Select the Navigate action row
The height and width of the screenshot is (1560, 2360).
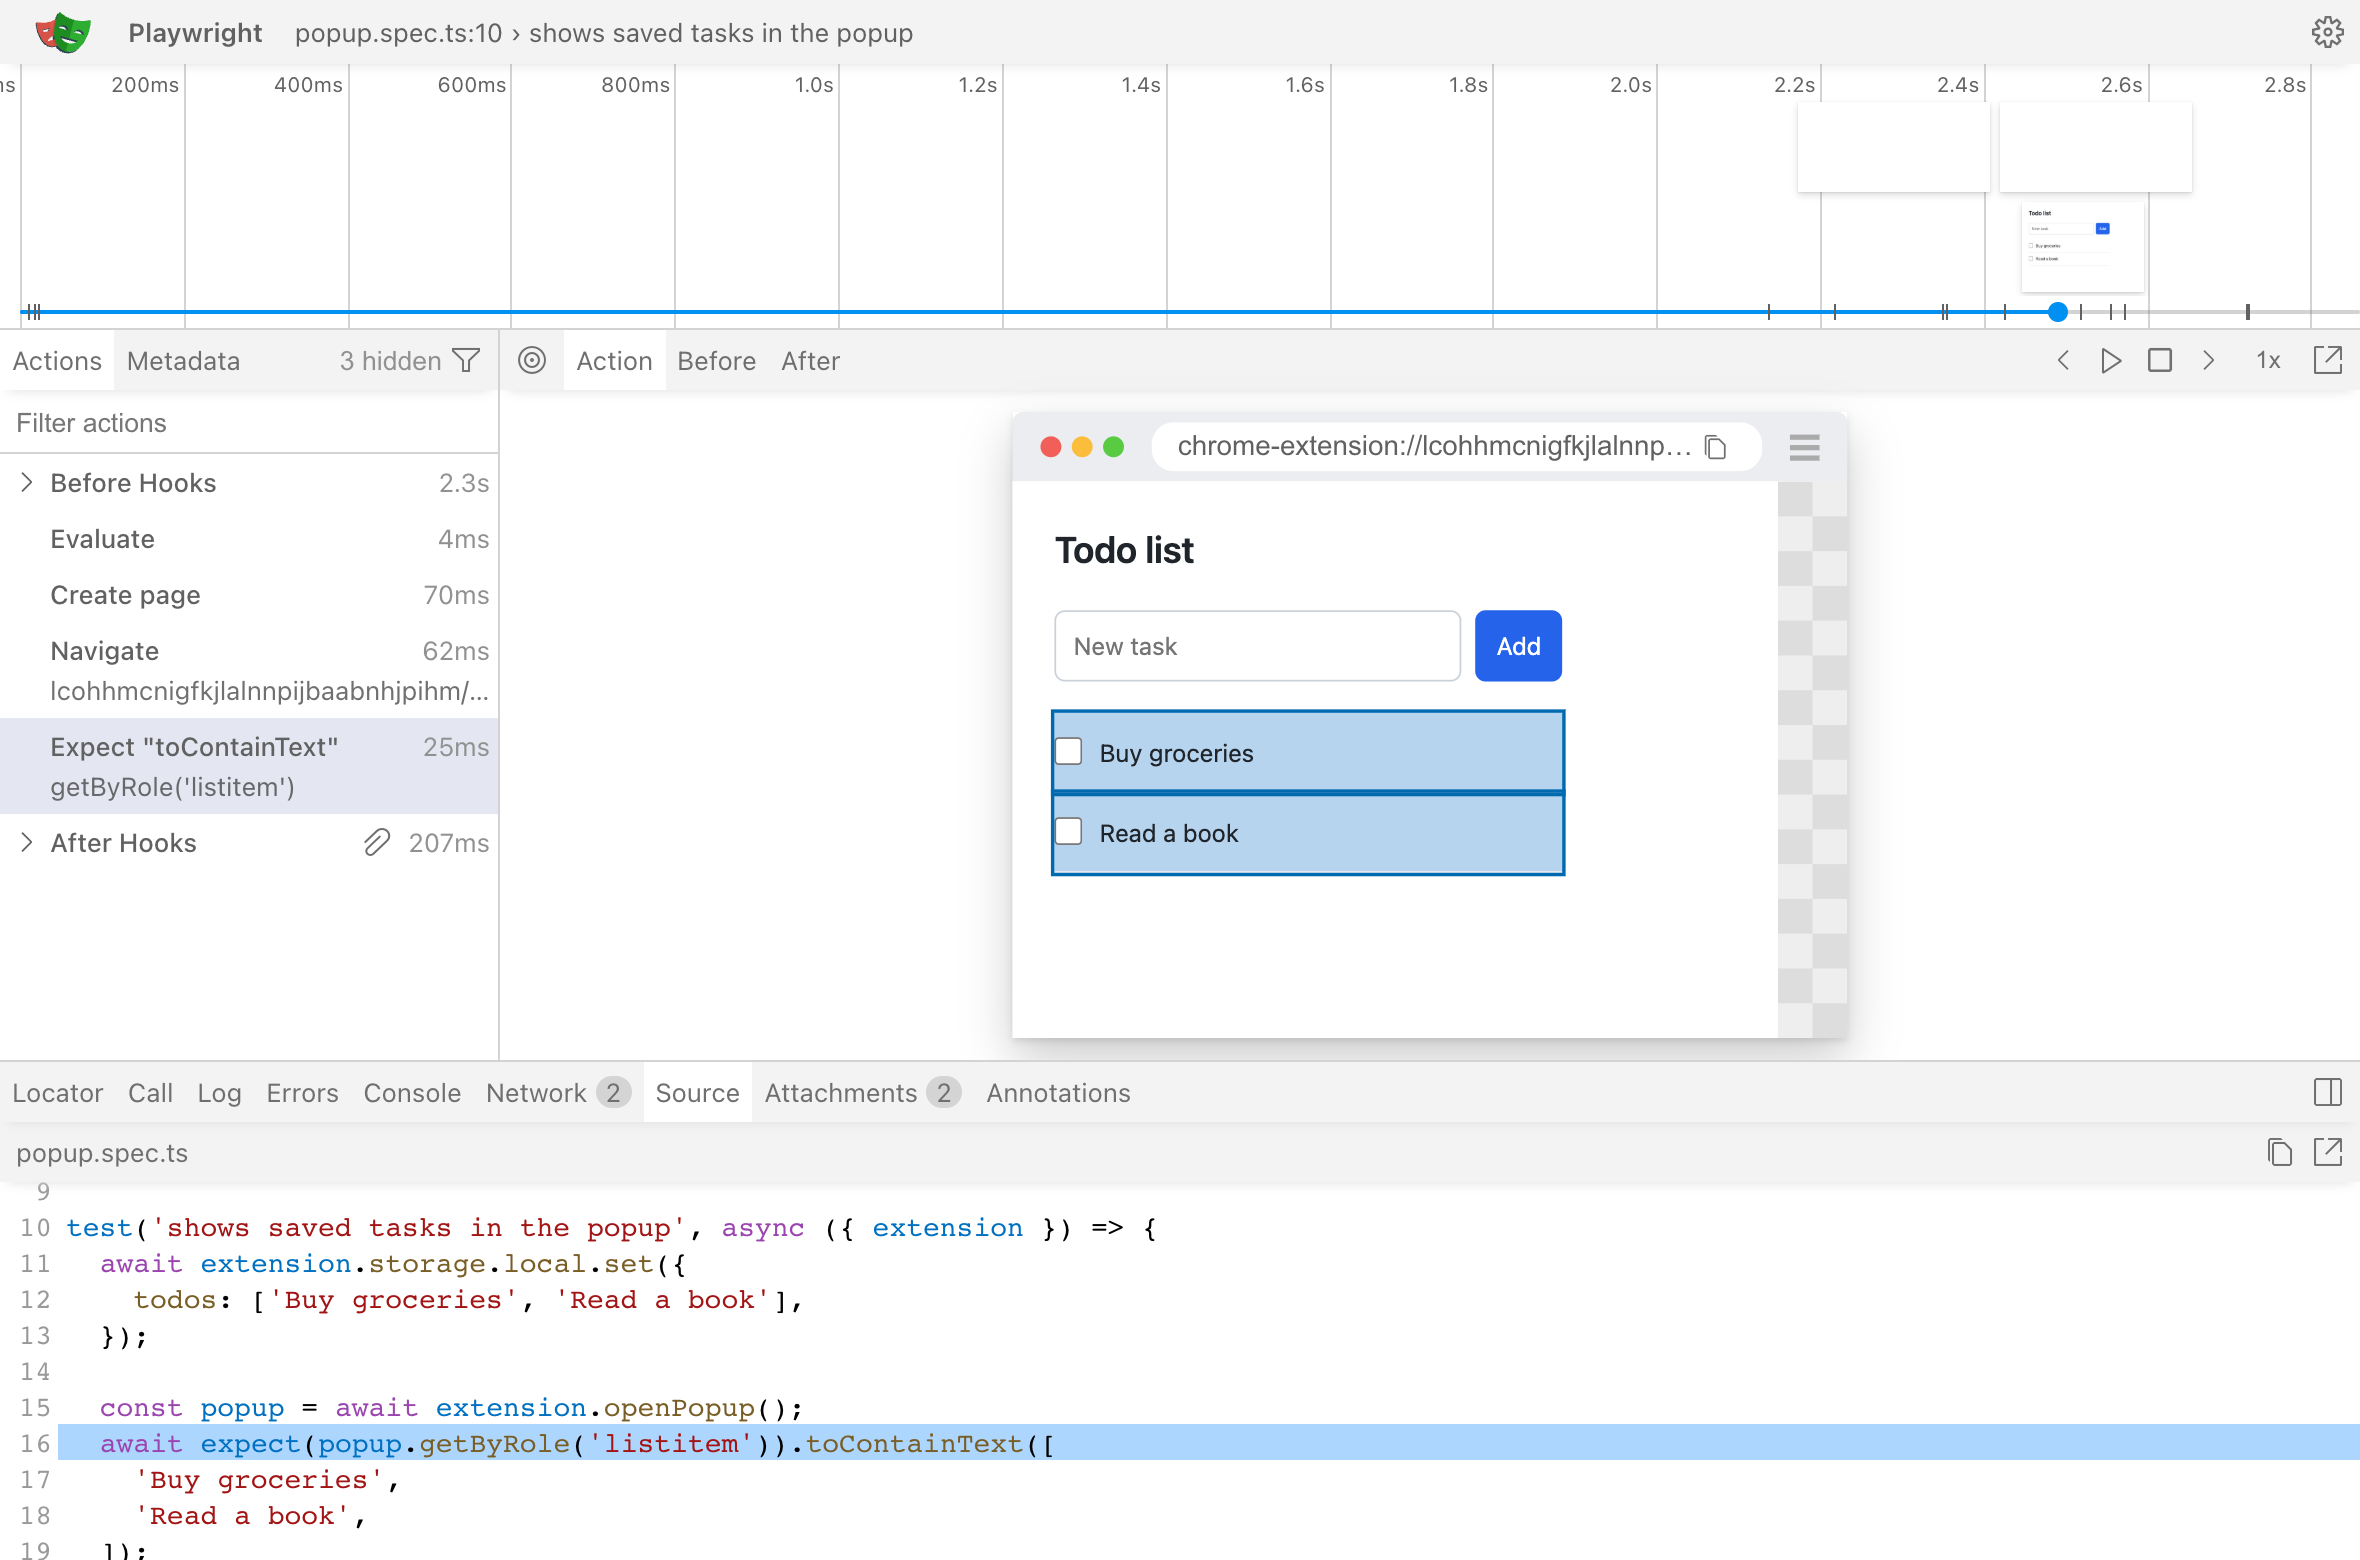pyautogui.click(x=249, y=670)
